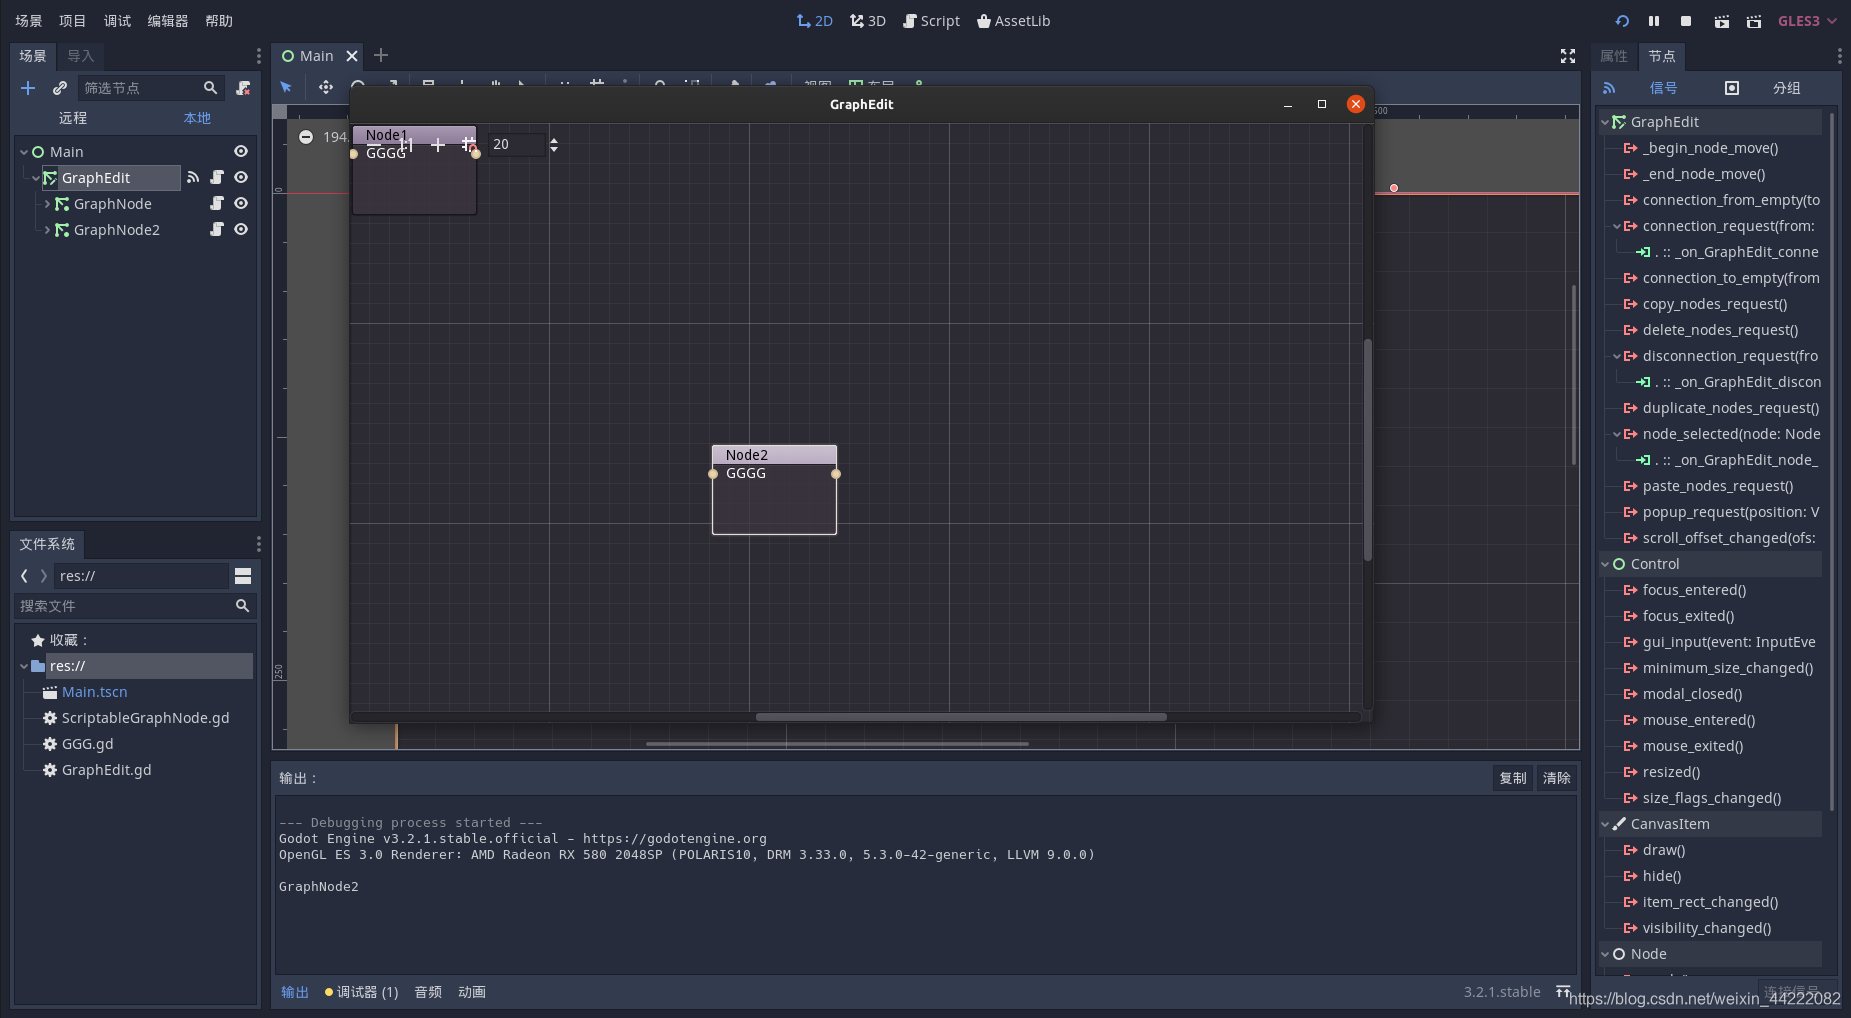This screenshot has height=1018, width=1851.
Task: Switch to the AssetLib workspace tab
Action: tap(1013, 20)
